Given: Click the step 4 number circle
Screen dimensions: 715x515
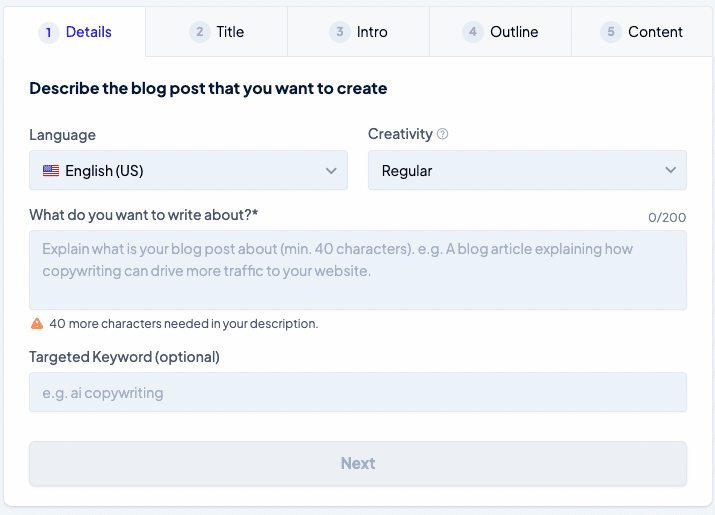Looking at the screenshot, I should (473, 32).
